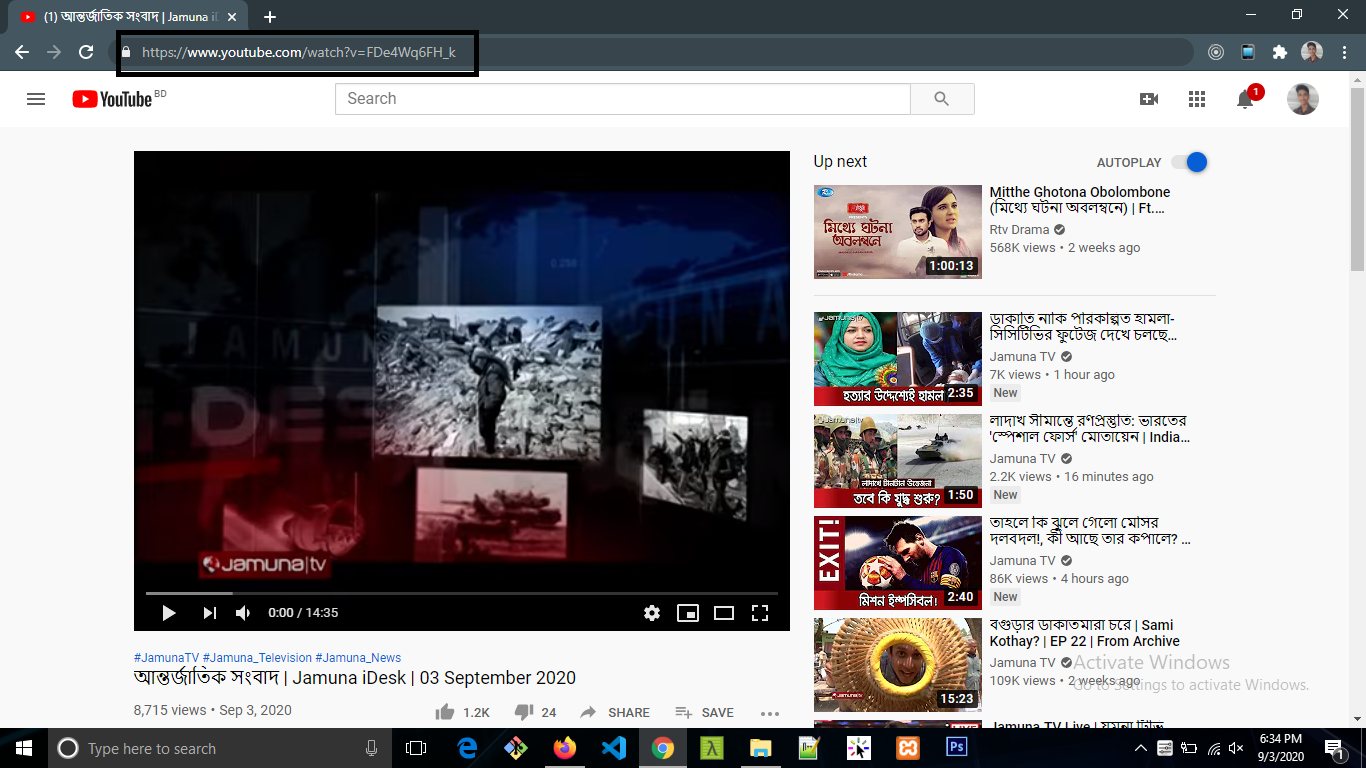The height and width of the screenshot is (768, 1366).
Task: Skip to the next video
Action: (x=209, y=613)
